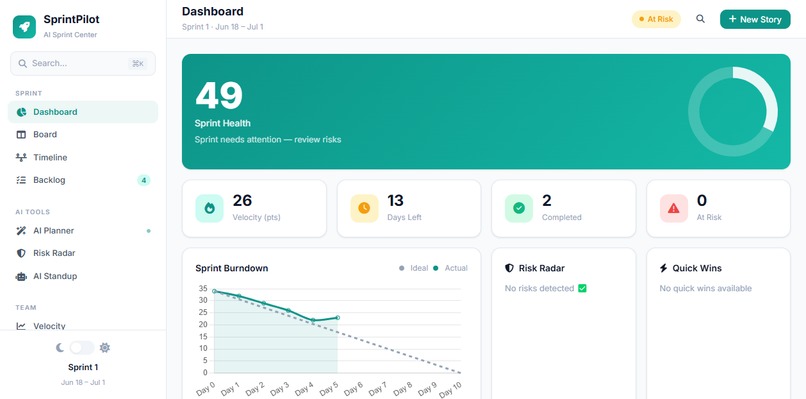Click the 'Sprint 1' label at the sidebar bottom
806x399 pixels.
coord(83,367)
